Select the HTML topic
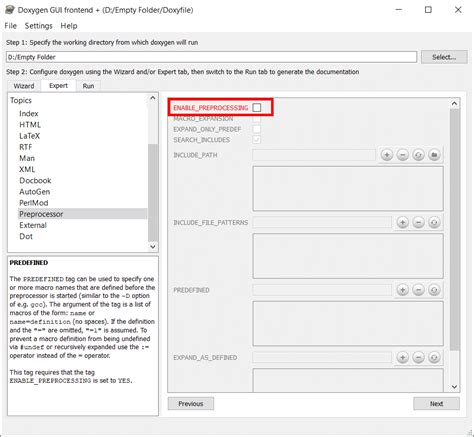 pos(30,125)
